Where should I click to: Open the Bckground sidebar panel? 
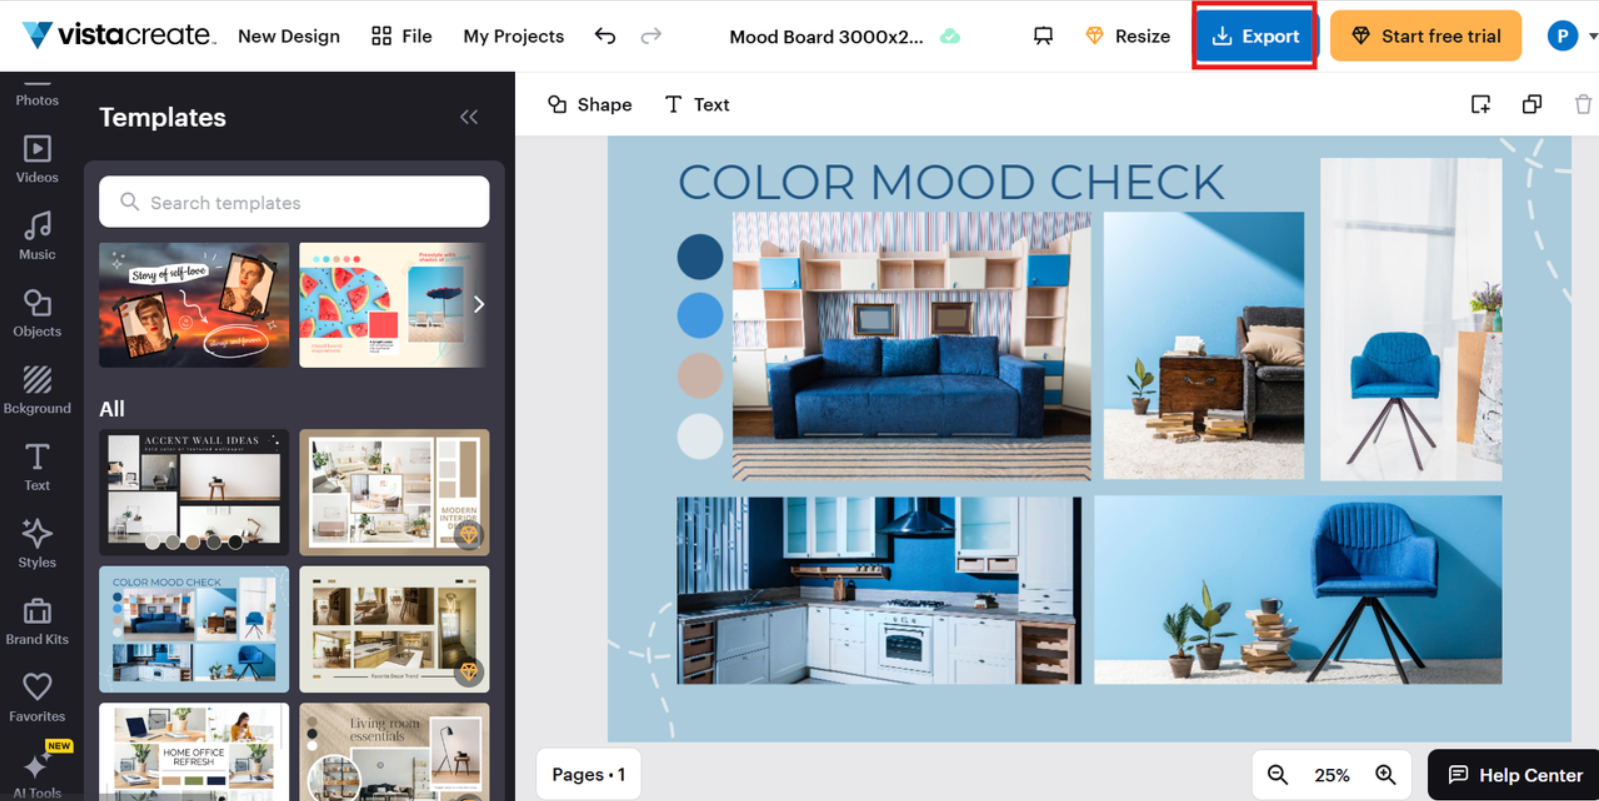point(37,390)
